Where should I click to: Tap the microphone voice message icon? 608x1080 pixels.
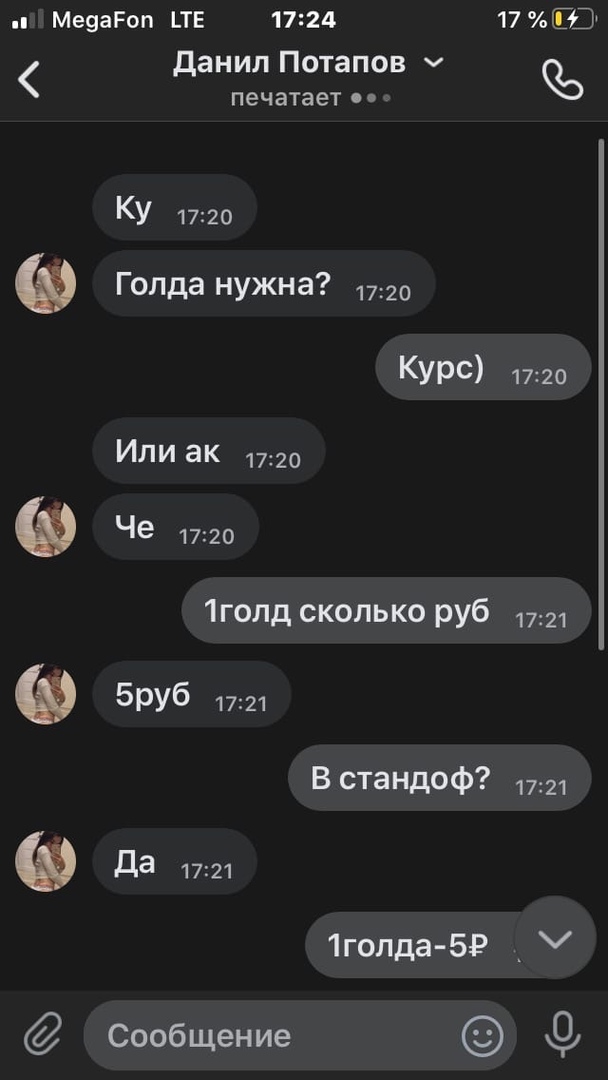tap(563, 1035)
